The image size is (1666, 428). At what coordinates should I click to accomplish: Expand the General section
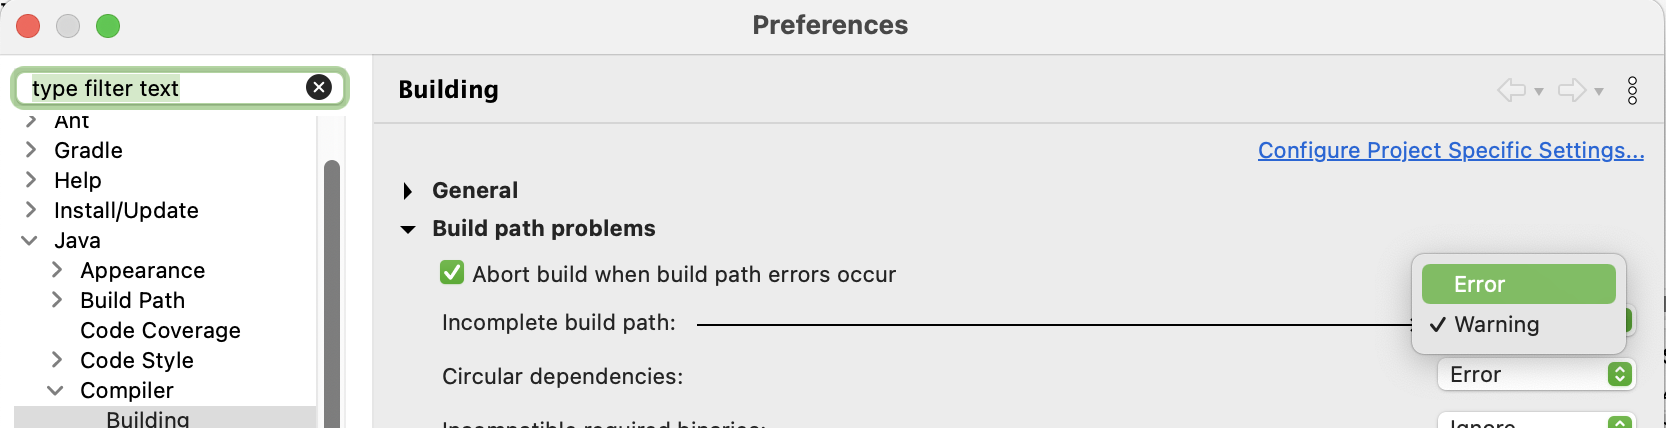(x=407, y=191)
